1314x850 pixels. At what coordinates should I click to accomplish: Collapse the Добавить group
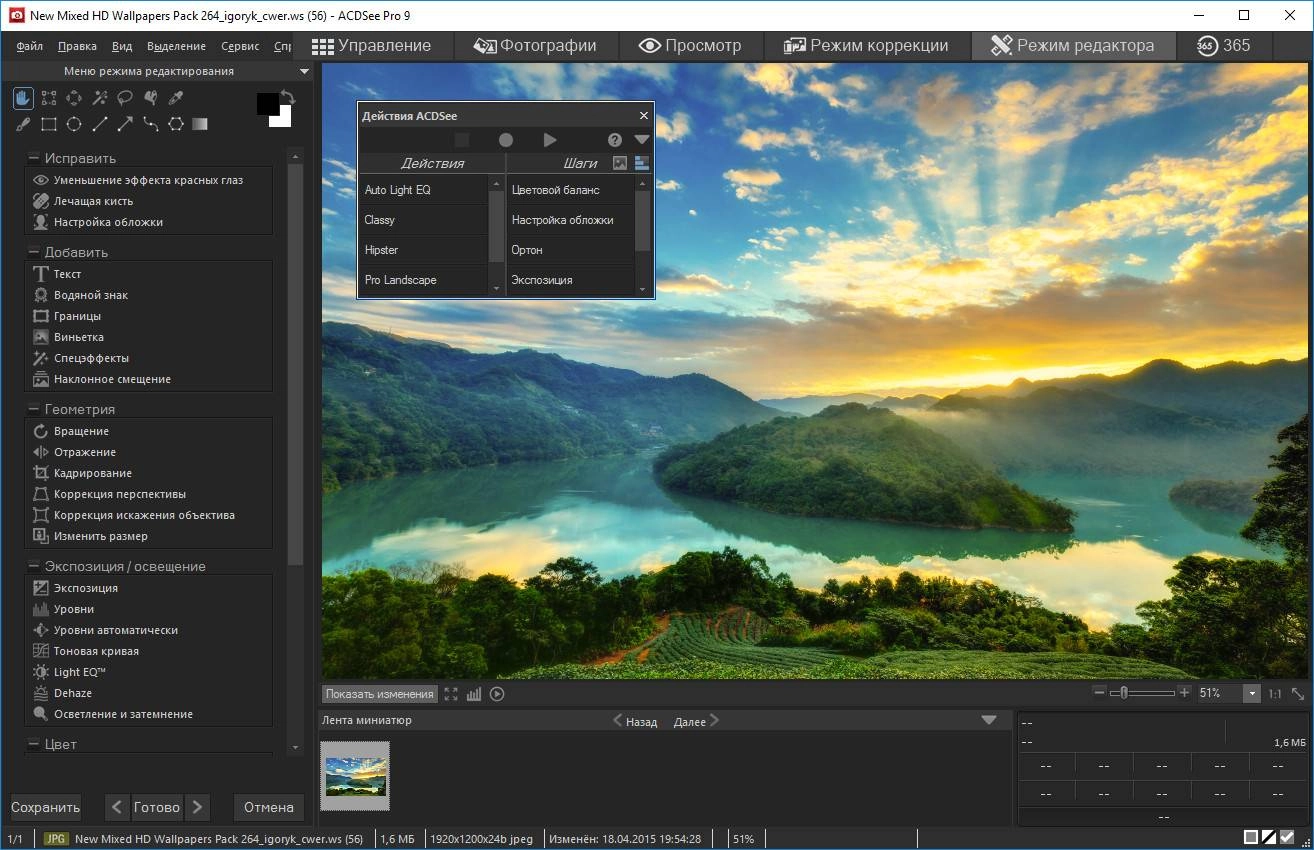[x=33, y=252]
